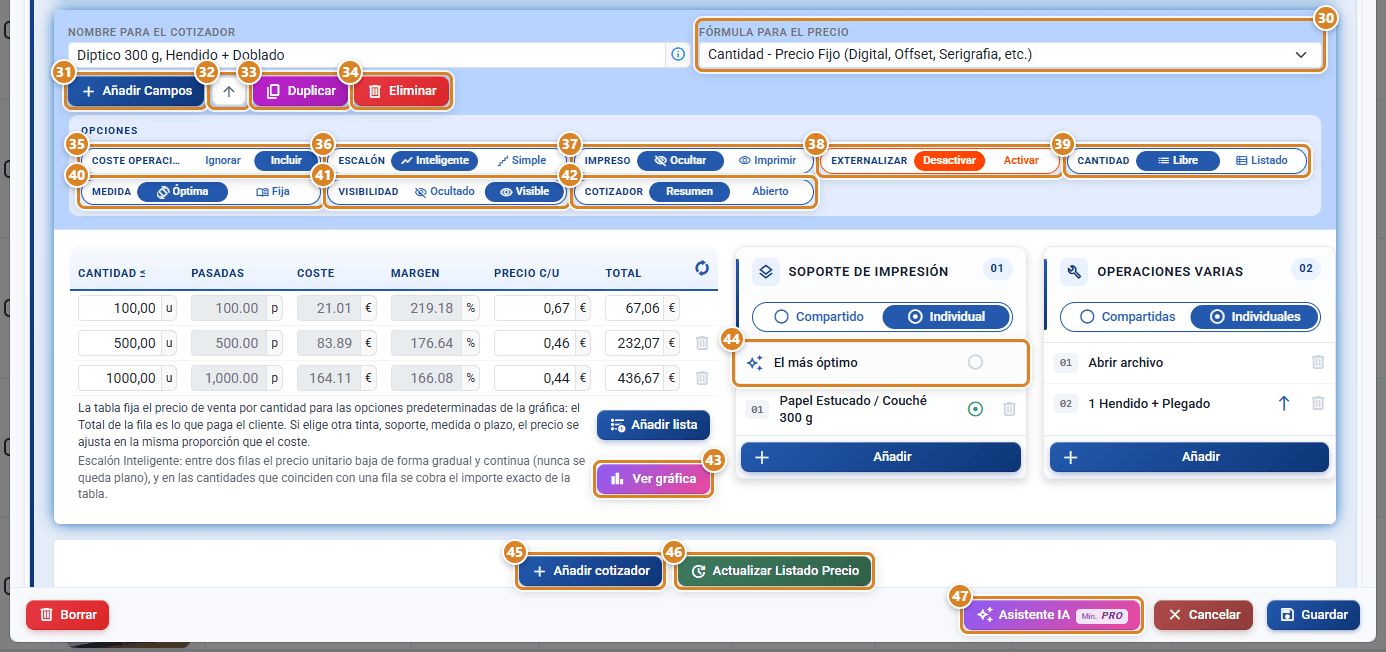Click the red Borrar button
Screen dimensions: 1386x652
coord(67,615)
